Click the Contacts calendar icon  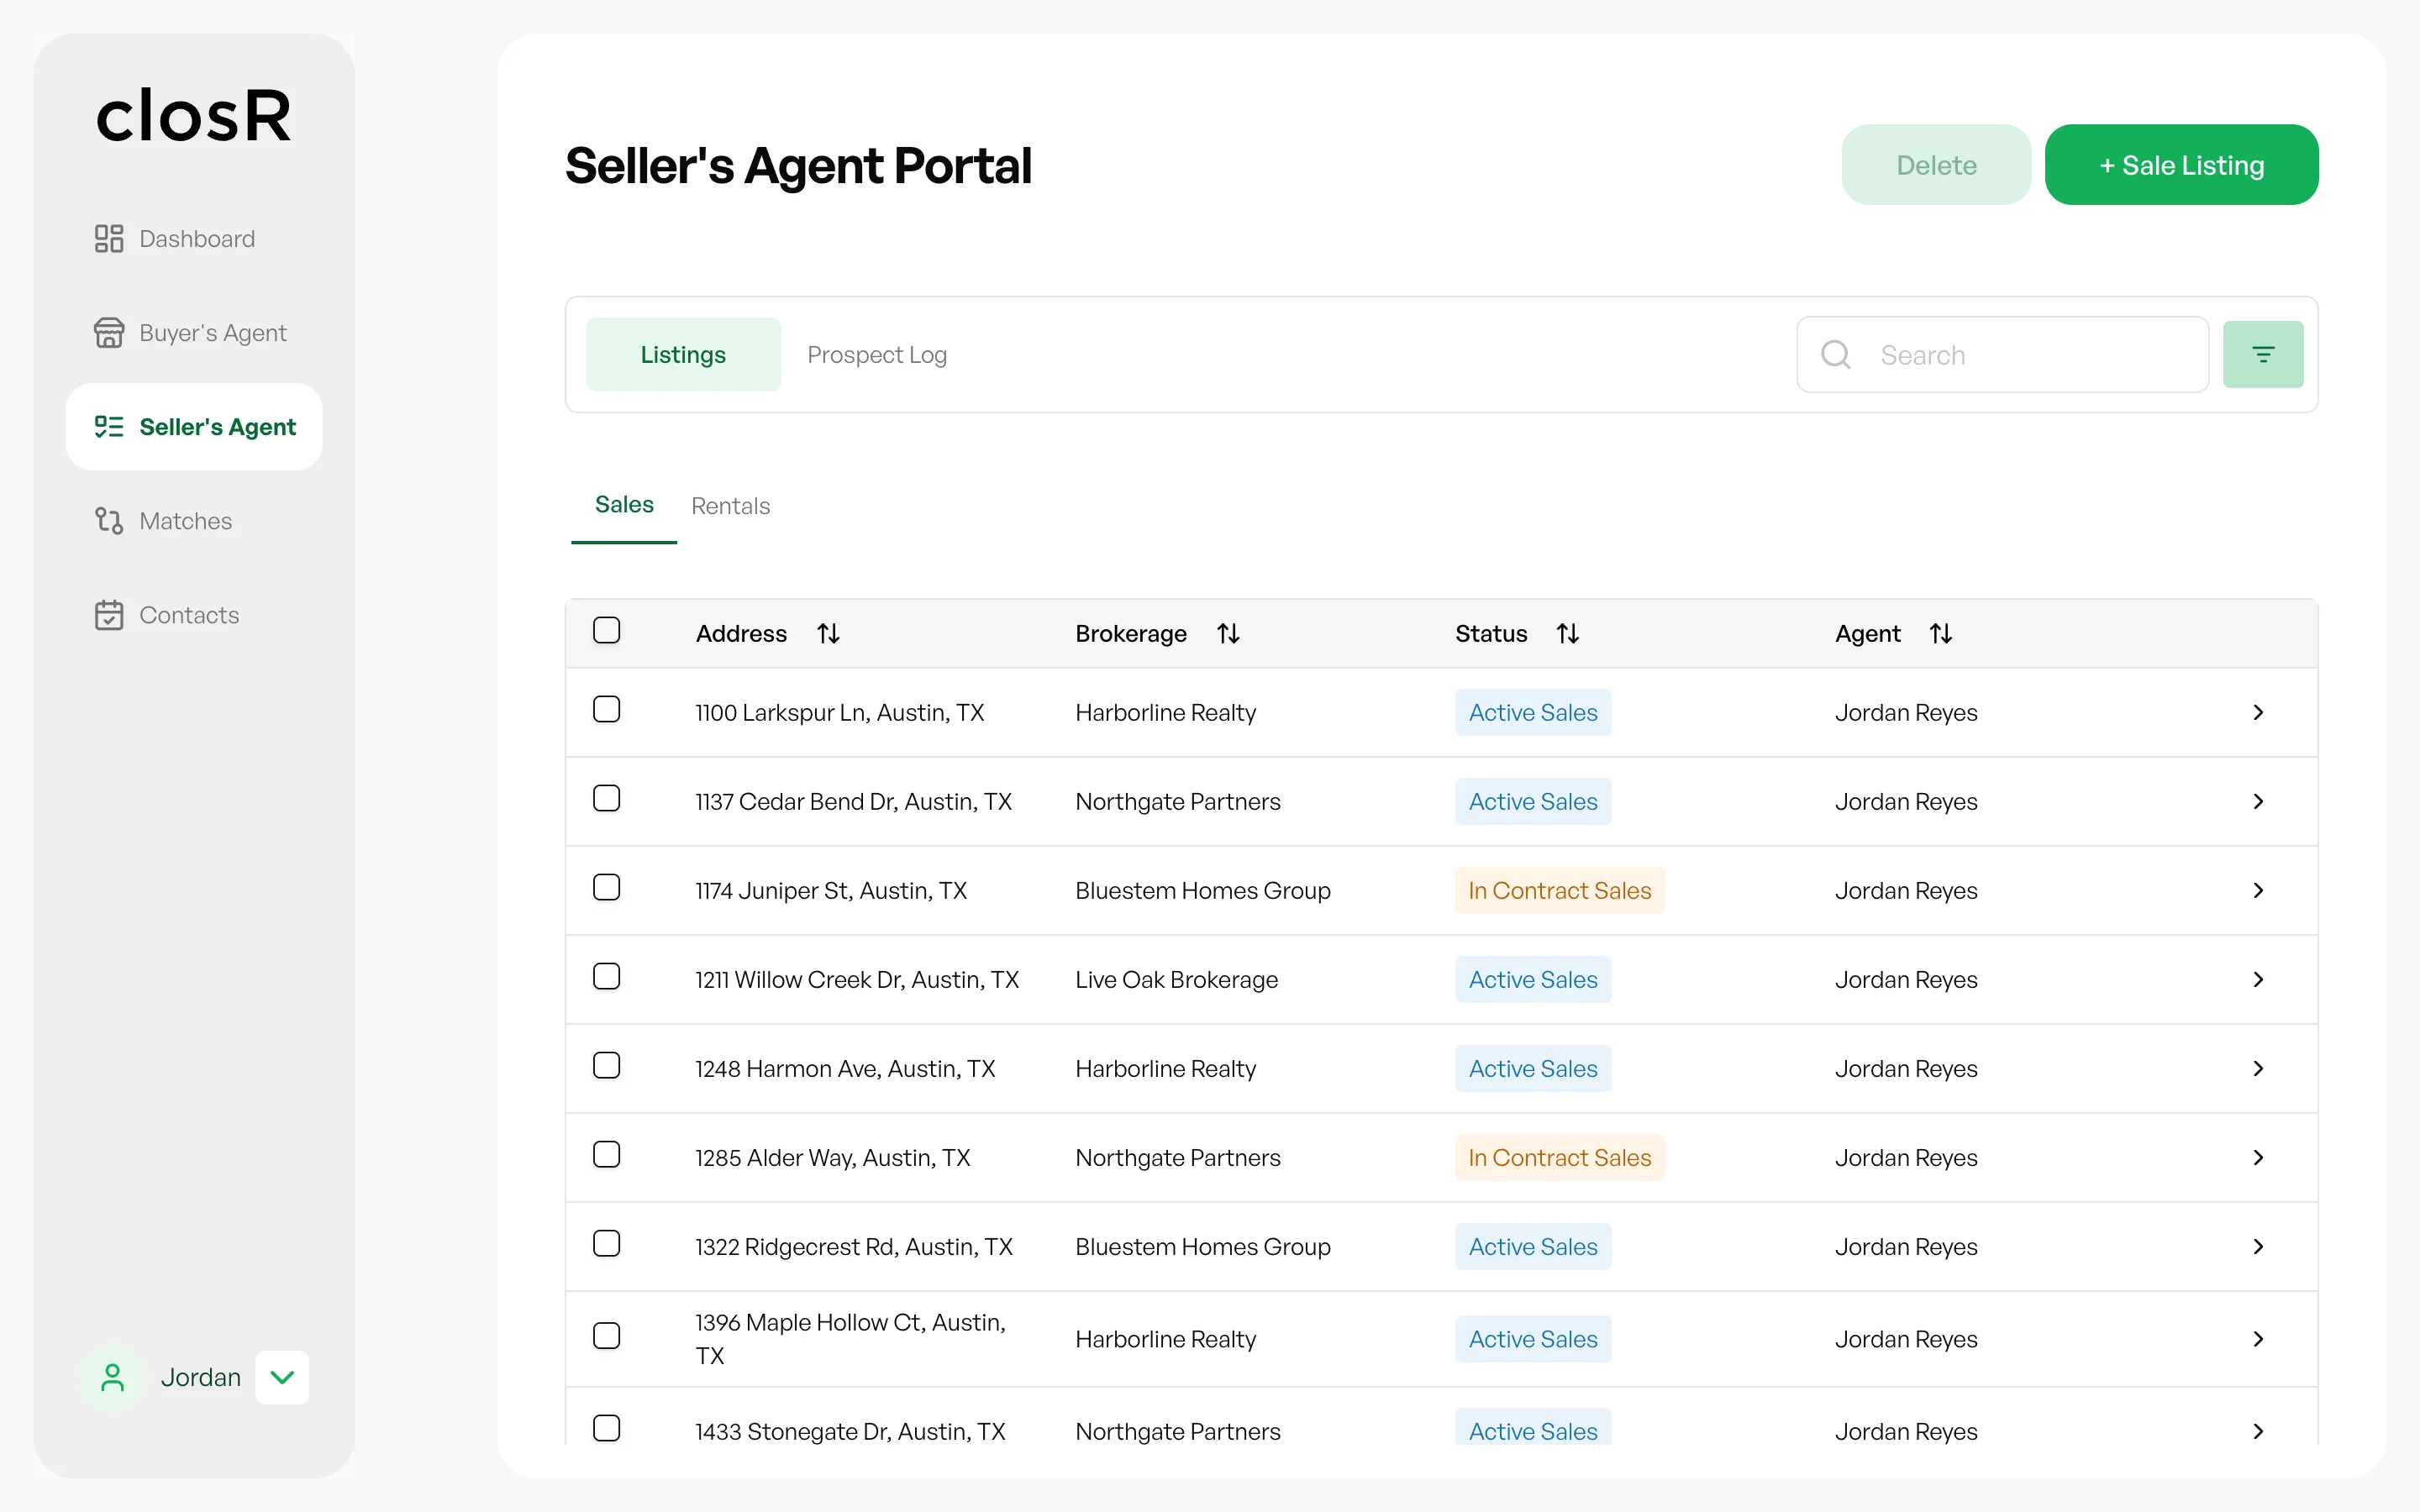point(108,615)
